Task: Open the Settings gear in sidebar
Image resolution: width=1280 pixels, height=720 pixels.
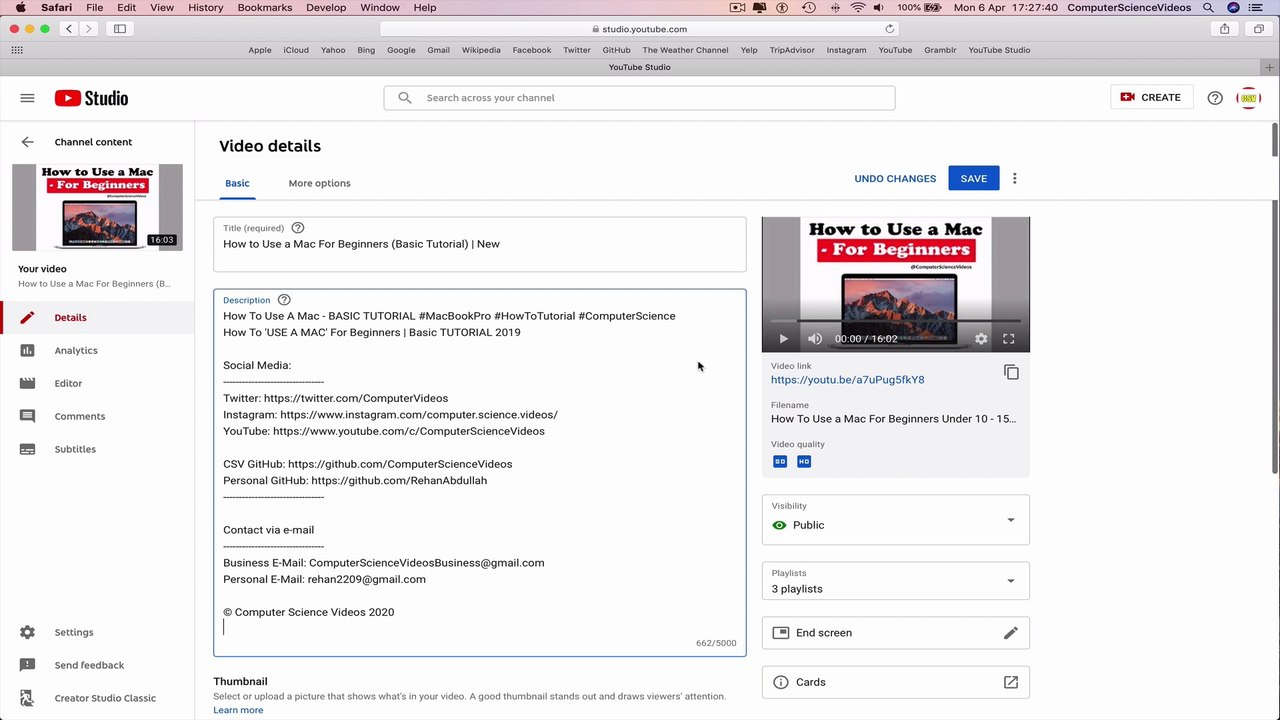Action: point(27,632)
